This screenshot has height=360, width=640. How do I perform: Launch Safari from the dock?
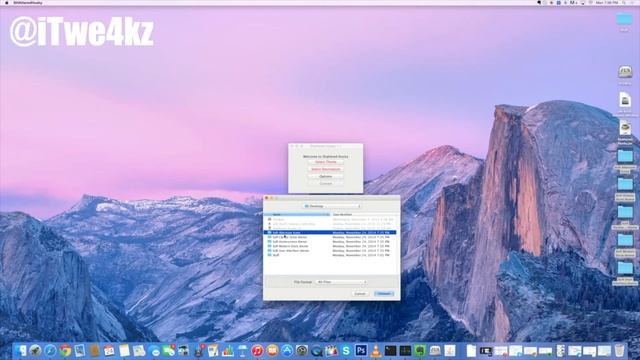click(50, 350)
